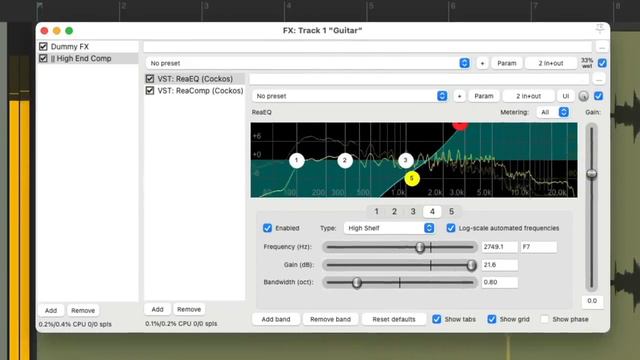Switch to band tab 1
Image resolution: width=640 pixels, height=360 pixels.
377,211
